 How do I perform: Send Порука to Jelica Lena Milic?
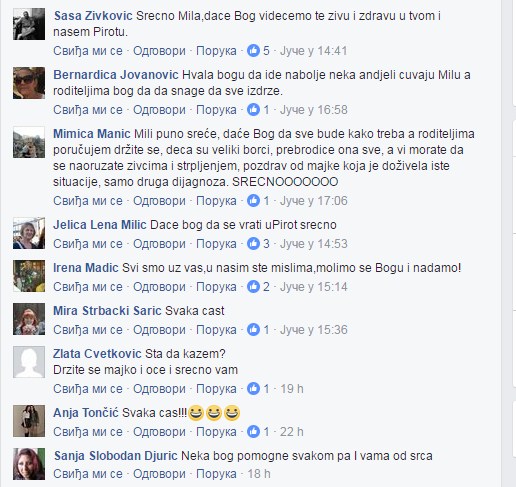click(x=216, y=244)
